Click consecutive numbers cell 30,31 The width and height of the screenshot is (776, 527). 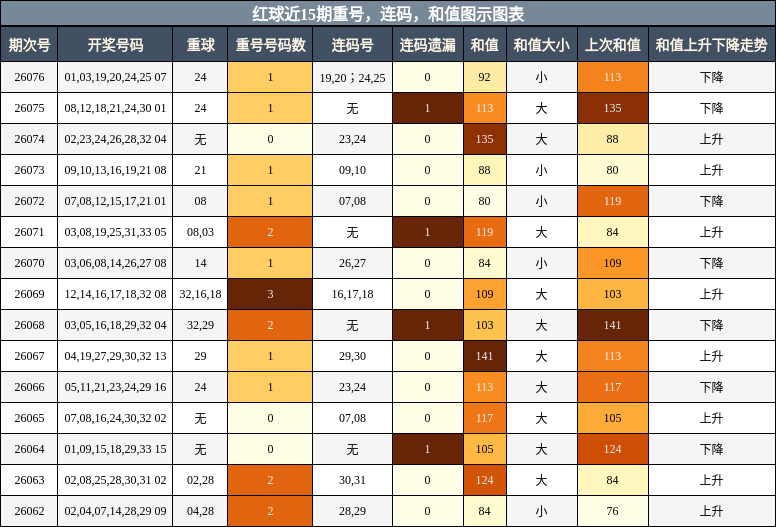pyautogui.click(x=352, y=480)
